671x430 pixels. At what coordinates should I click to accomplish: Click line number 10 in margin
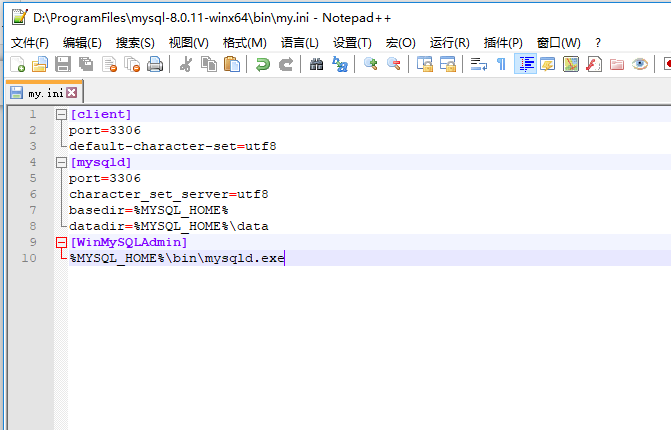pos(29,258)
